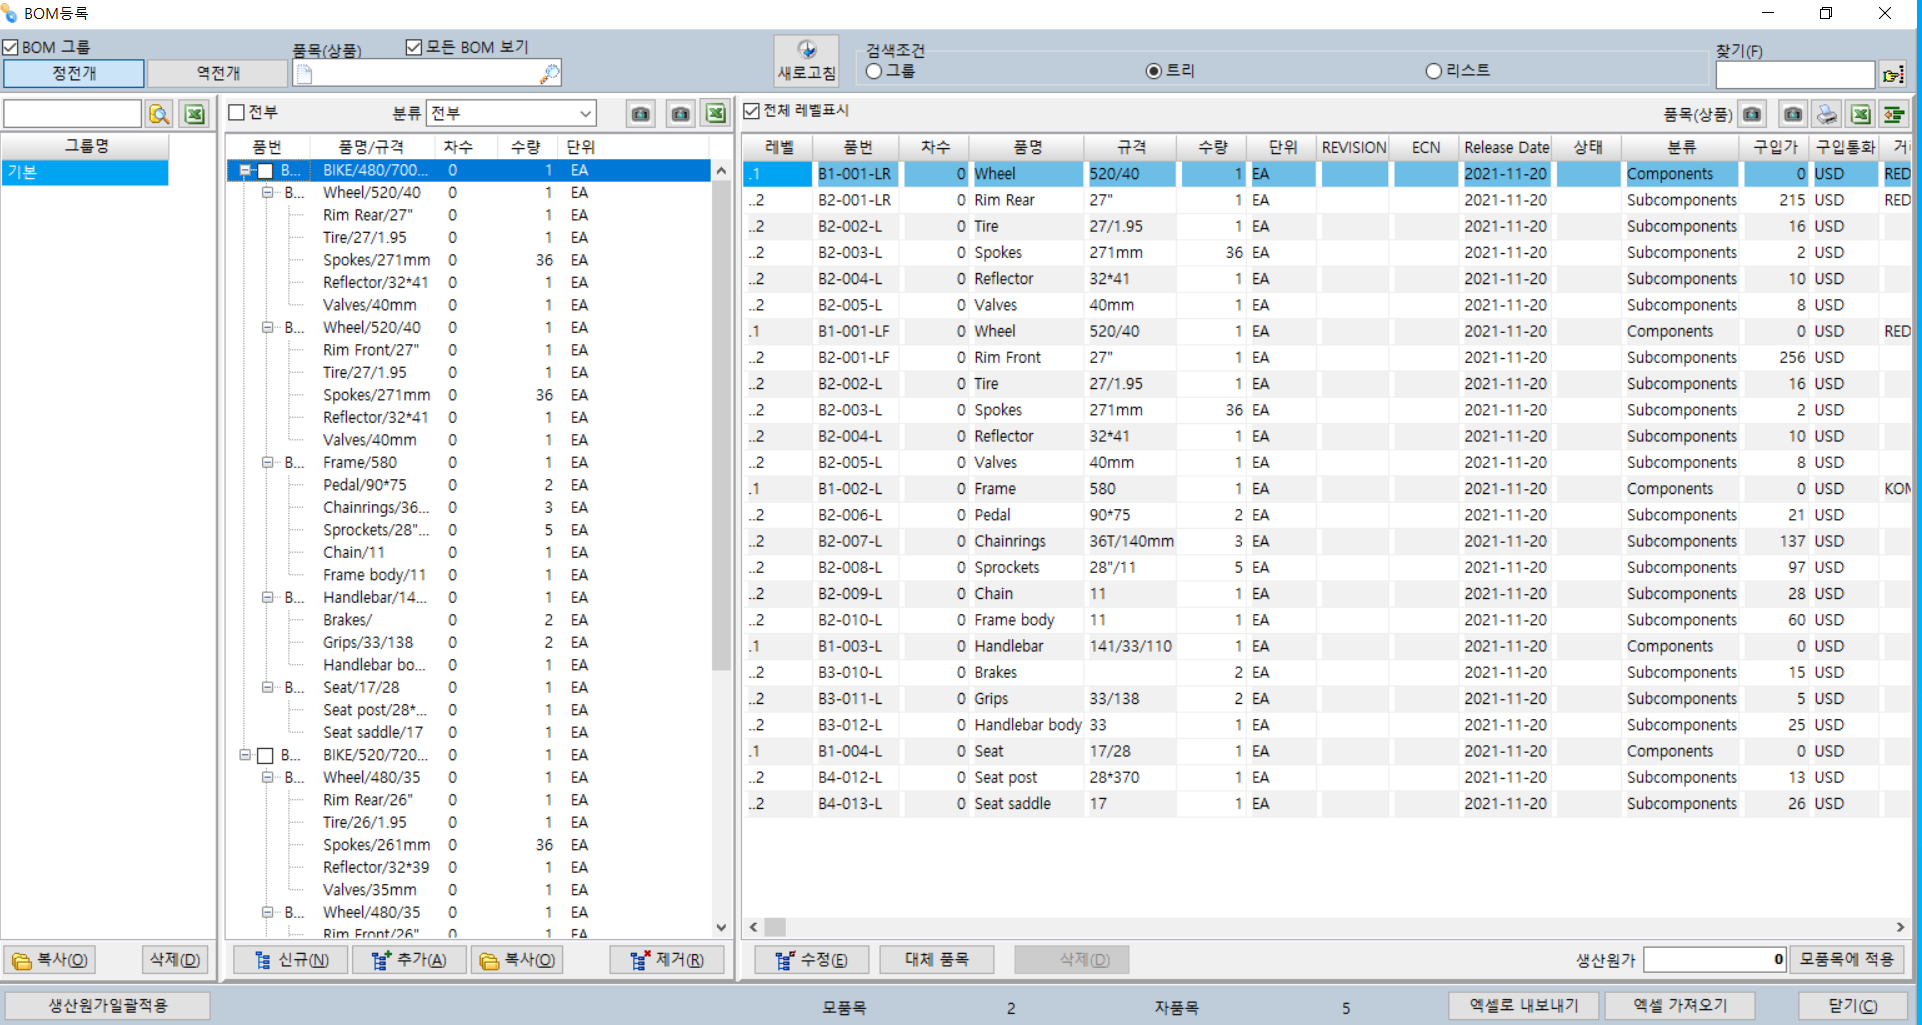Click REVISION column header
Image resolution: width=1922 pixels, height=1025 pixels.
coord(1354,147)
